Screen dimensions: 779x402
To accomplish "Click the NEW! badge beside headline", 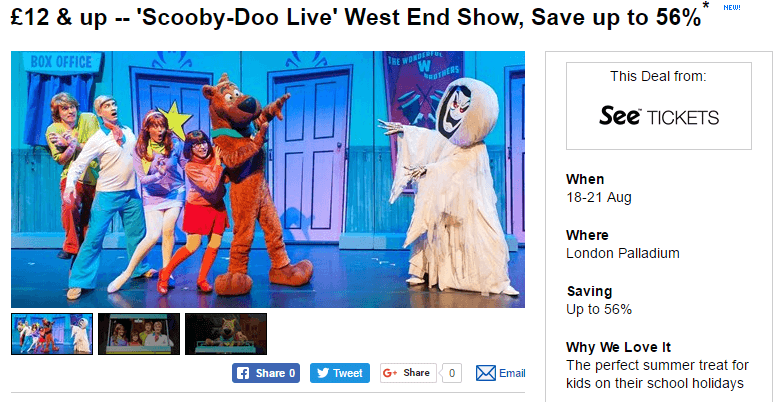I will pyautogui.click(x=732, y=7).
